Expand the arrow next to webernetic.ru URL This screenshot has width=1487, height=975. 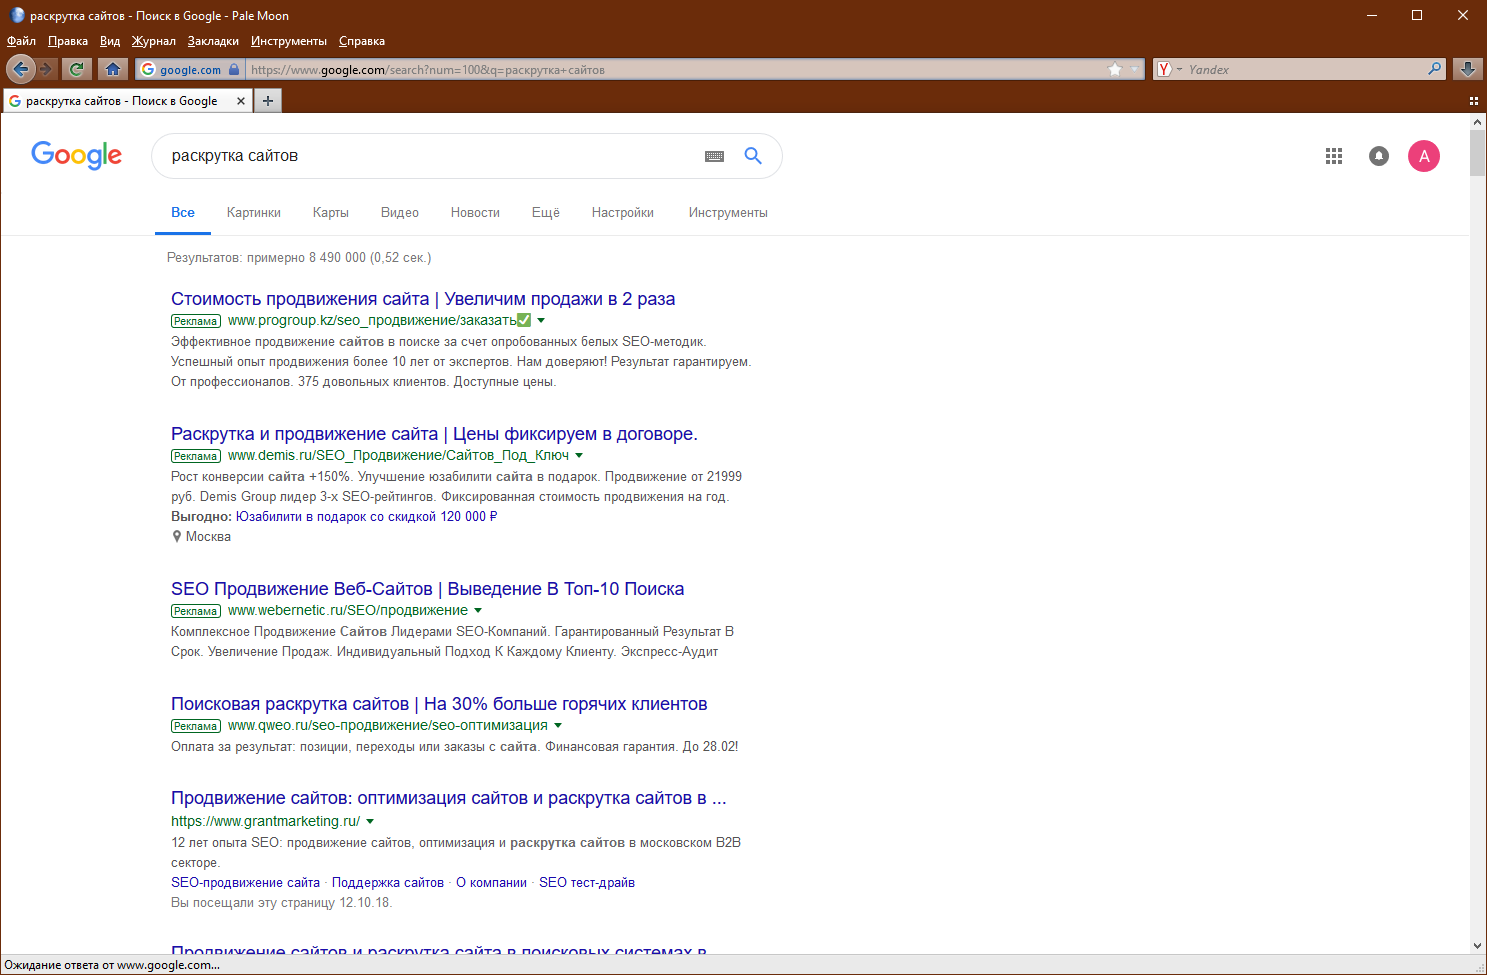coord(478,611)
